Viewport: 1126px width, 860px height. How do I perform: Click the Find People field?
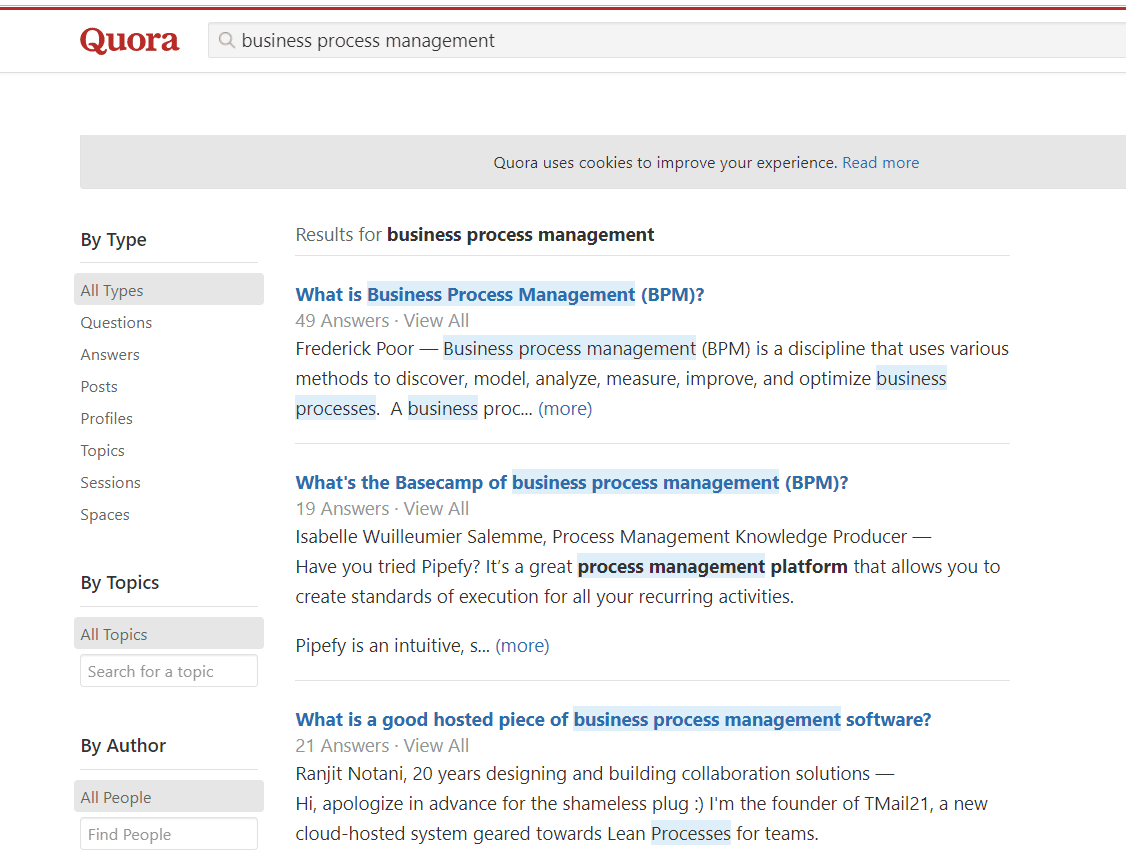(x=169, y=834)
